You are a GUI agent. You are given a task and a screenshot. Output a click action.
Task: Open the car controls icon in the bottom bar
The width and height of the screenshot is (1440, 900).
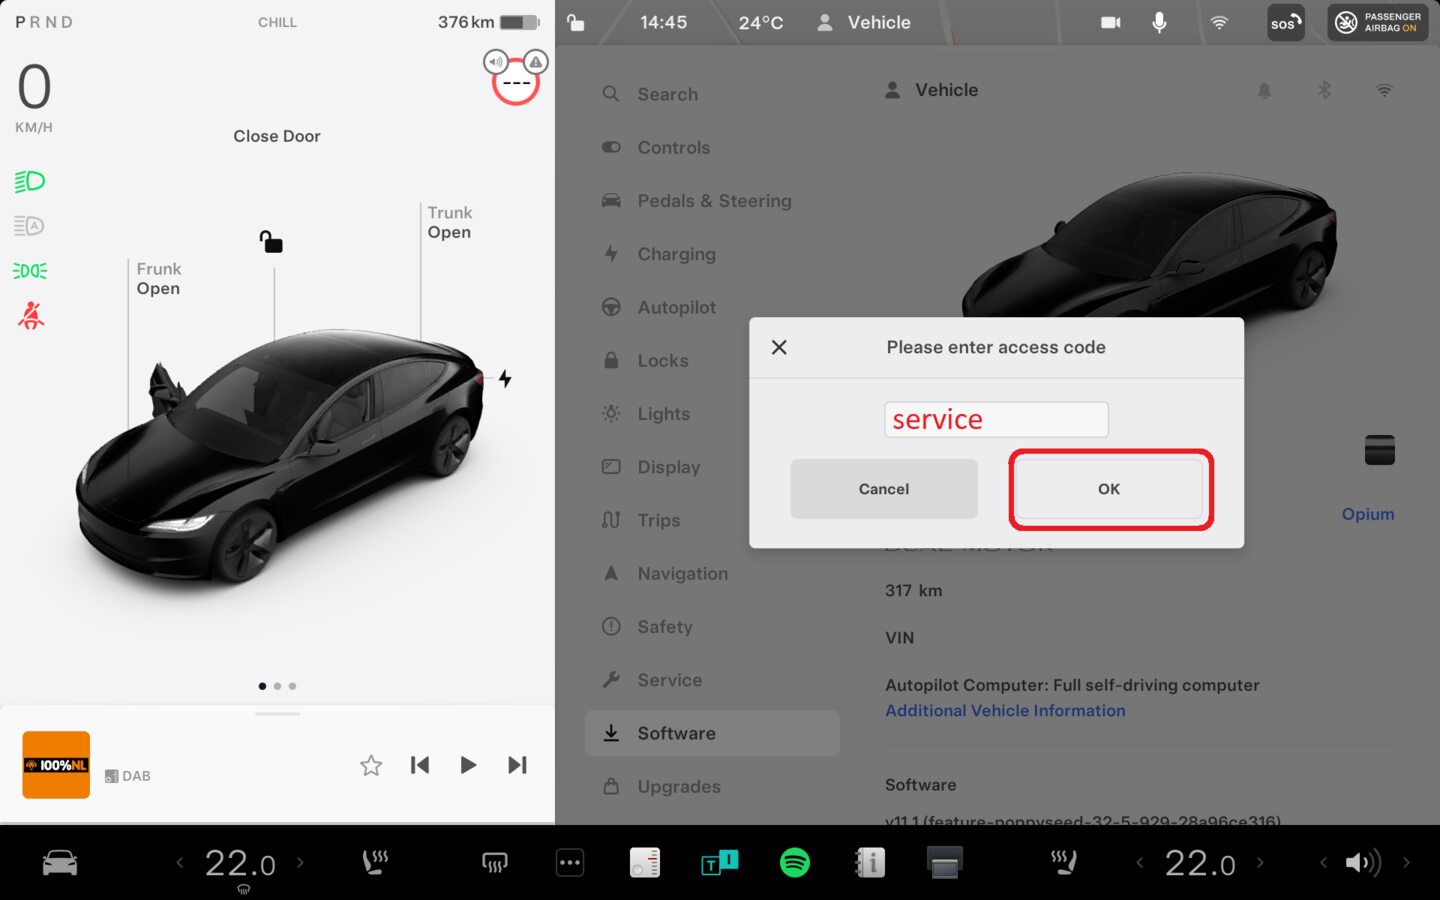pyautogui.click(x=60, y=862)
